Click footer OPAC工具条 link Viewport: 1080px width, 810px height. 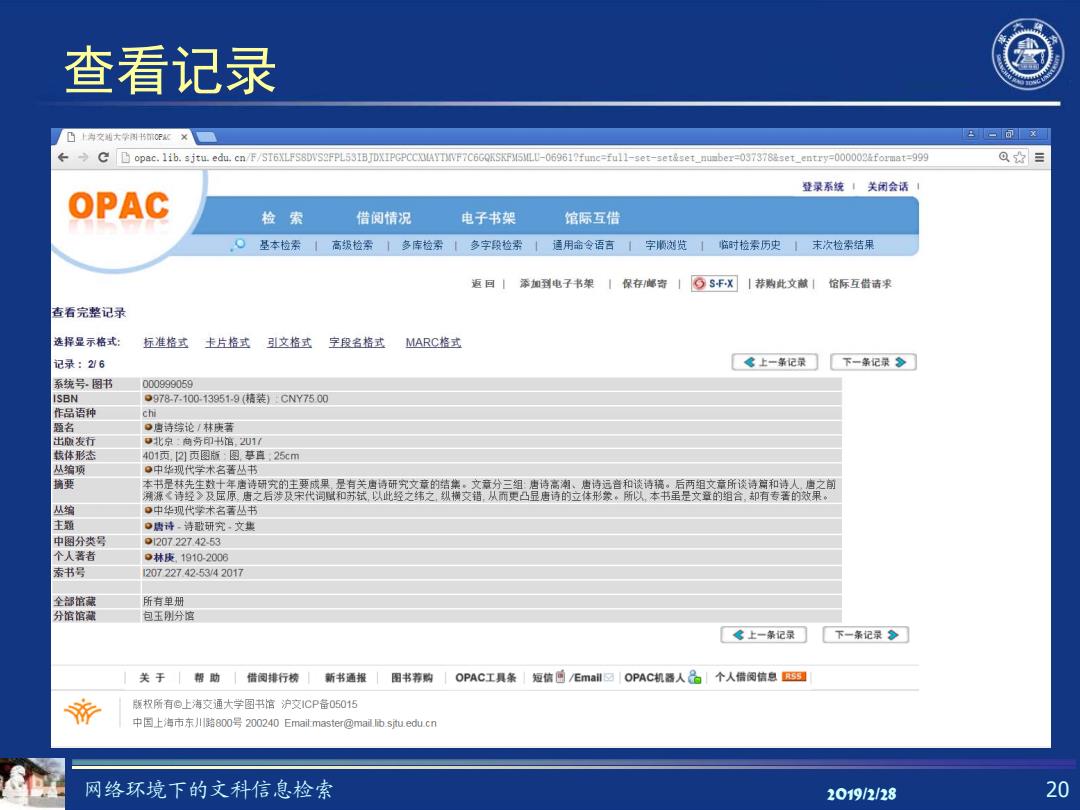pyautogui.click(x=486, y=678)
